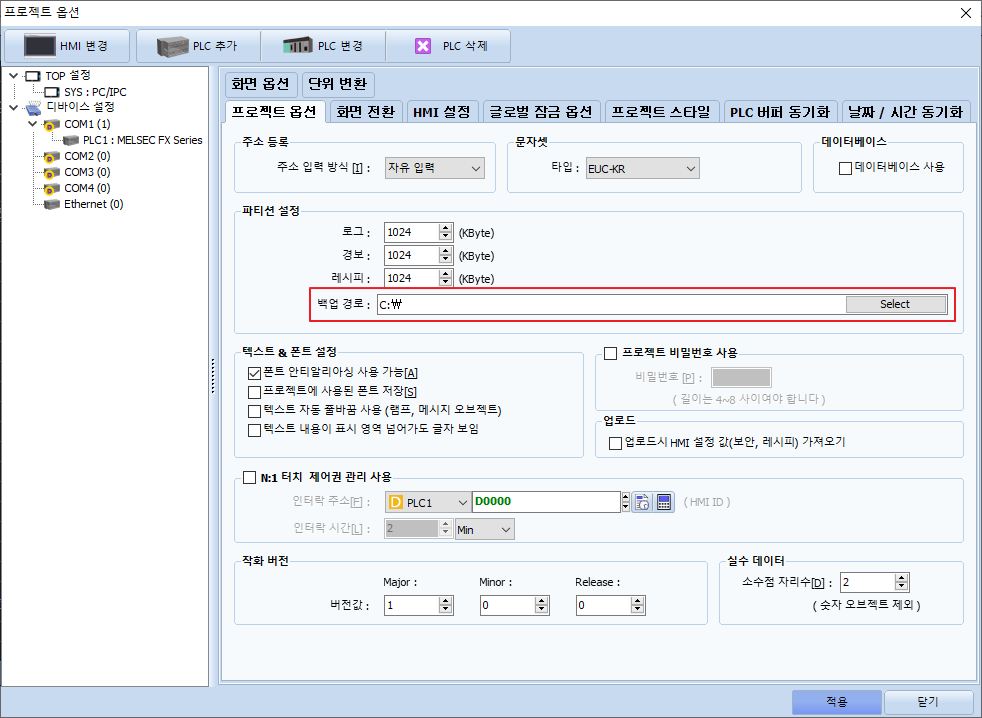Enable 데이터베이스 사용 checkbox
The width and height of the screenshot is (982, 718).
(845, 168)
